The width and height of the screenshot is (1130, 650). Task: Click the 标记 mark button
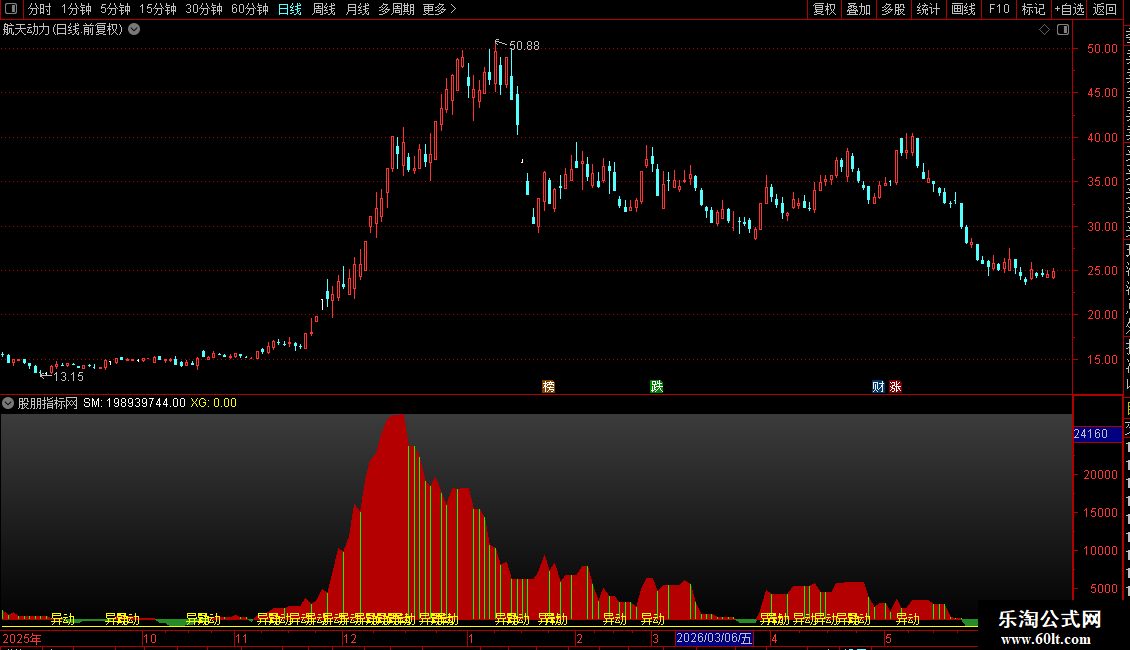[x=1033, y=9]
